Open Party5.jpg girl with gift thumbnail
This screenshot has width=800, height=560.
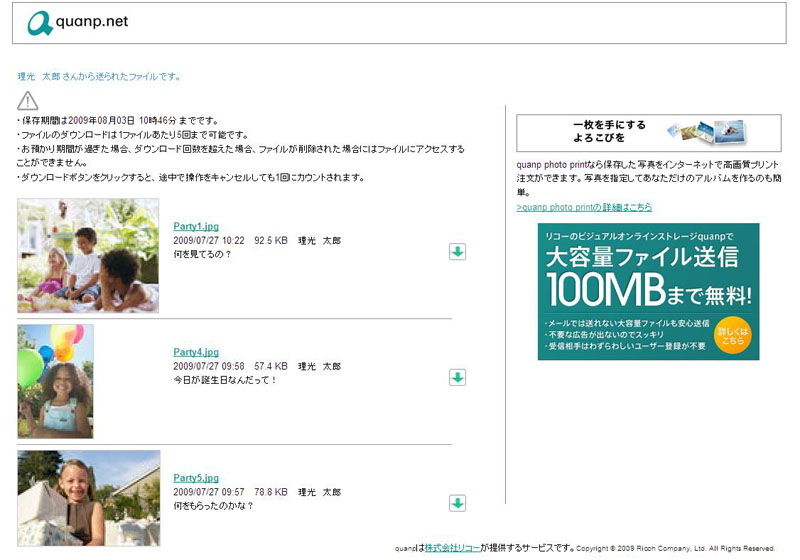(89, 498)
